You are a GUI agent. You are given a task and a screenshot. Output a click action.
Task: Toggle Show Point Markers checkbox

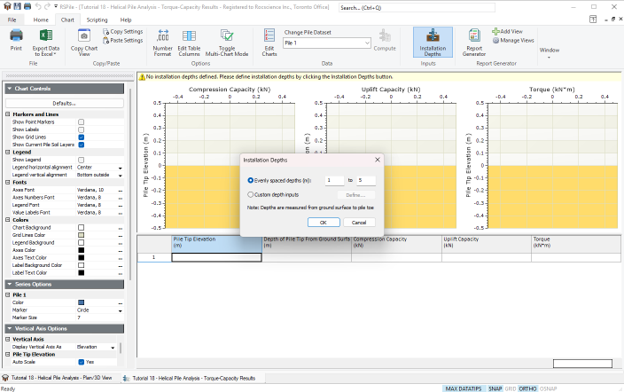tap(81, 122)
